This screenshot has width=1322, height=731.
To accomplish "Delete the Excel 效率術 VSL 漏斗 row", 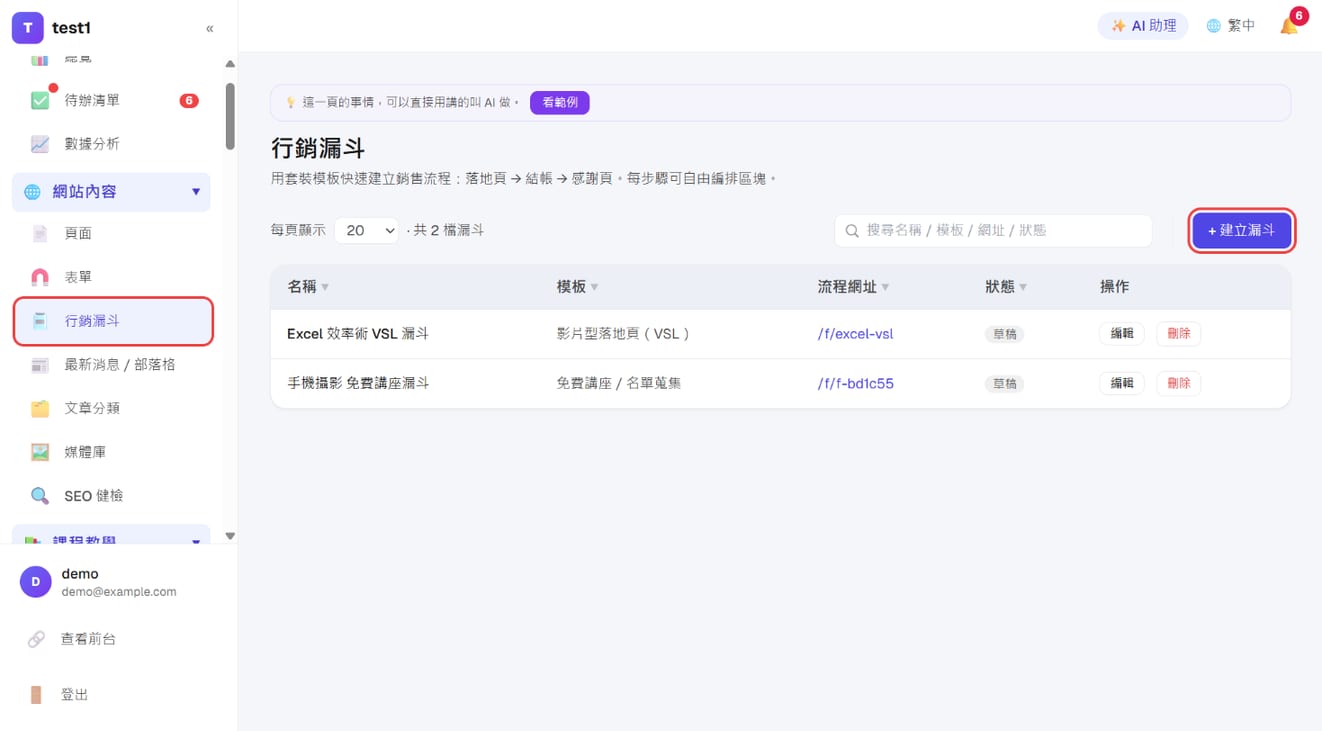I will (1179, 334).
